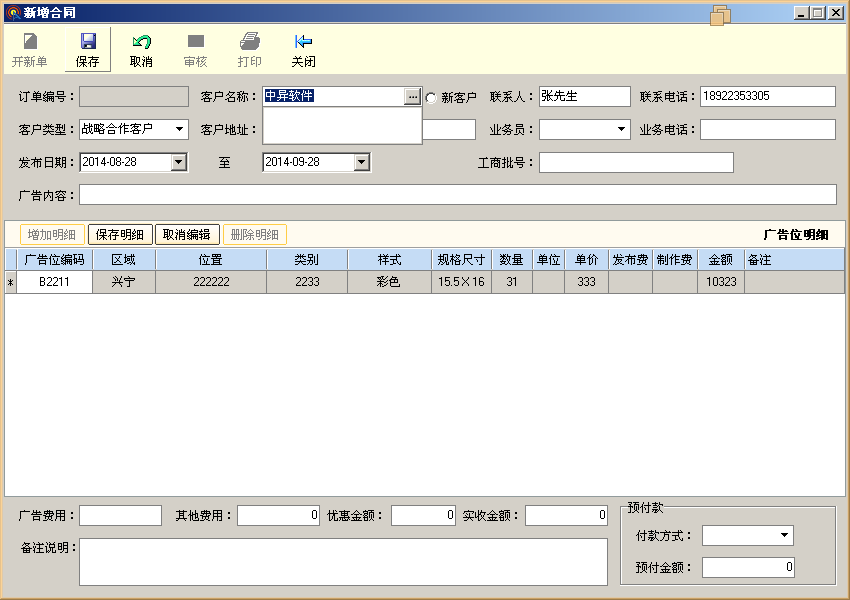This screenshot has height=600, width=850.
Task: Click the 金额 column header
Action: 720,260
